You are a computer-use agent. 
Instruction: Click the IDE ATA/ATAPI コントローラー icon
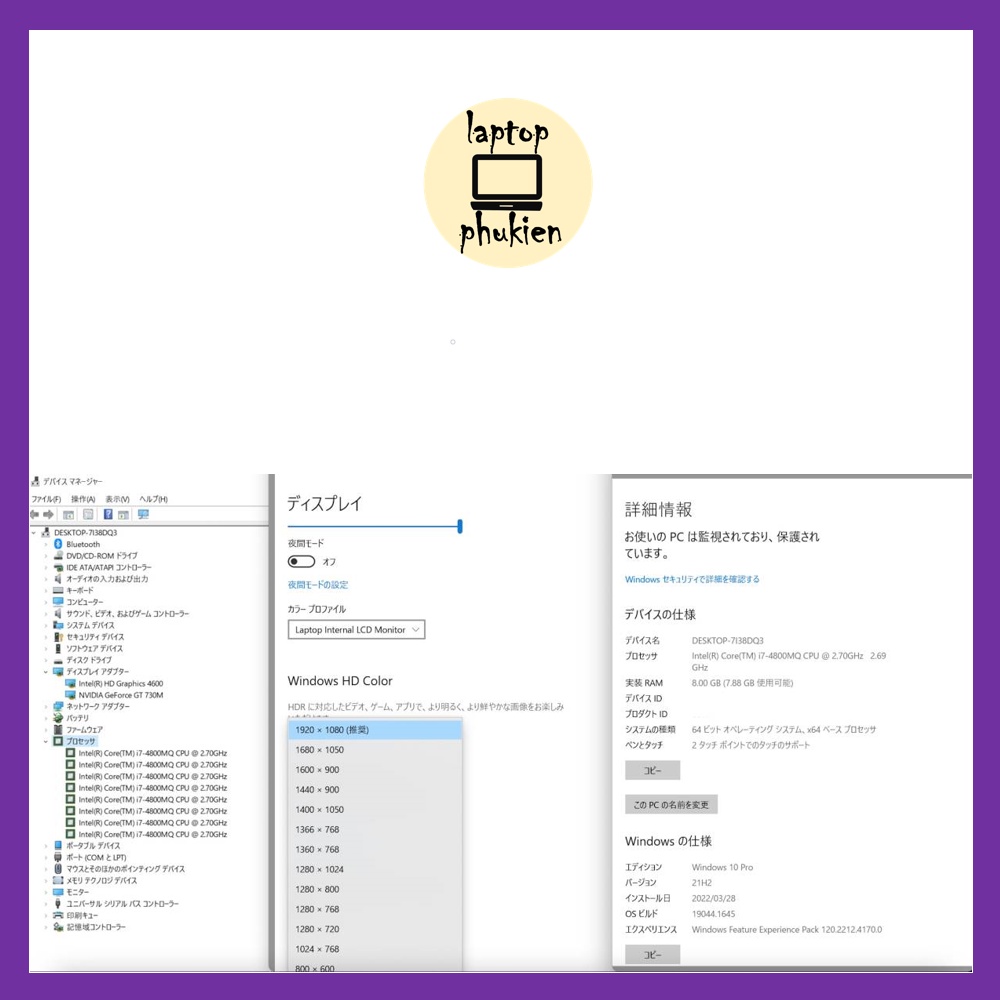point(58,567)
